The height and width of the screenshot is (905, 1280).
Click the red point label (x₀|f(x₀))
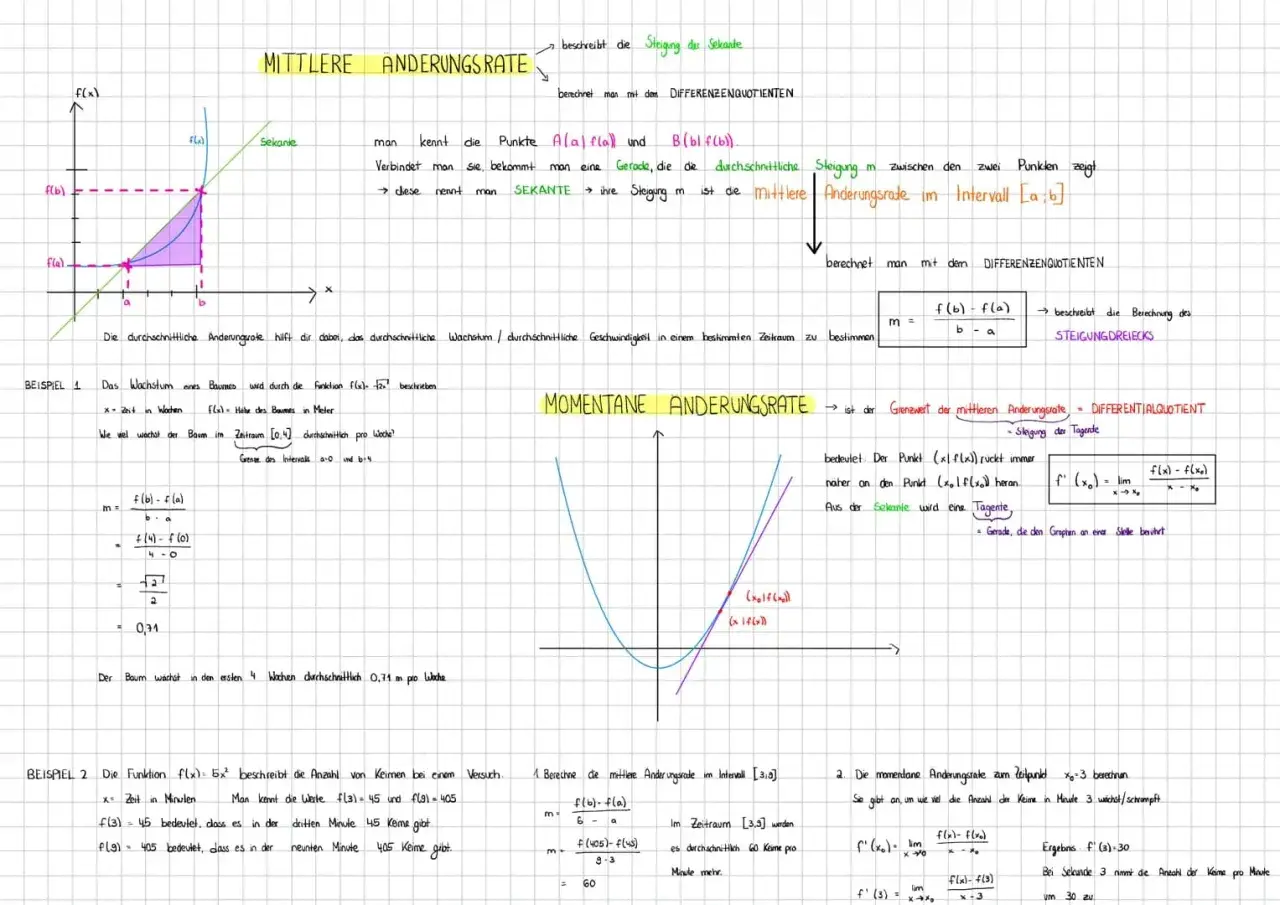[770, 597]
